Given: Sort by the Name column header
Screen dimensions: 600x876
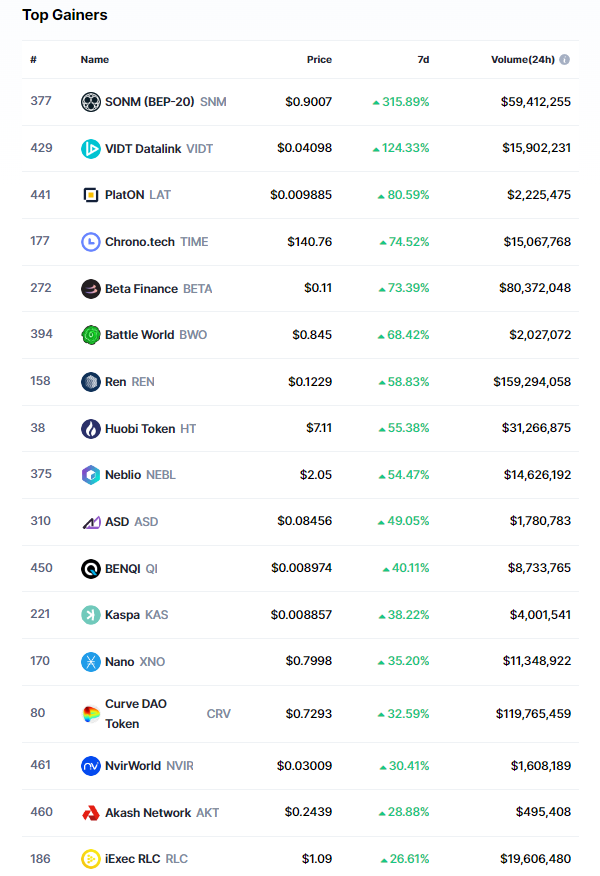Looking at the screenshot, I should coord(95,60).
